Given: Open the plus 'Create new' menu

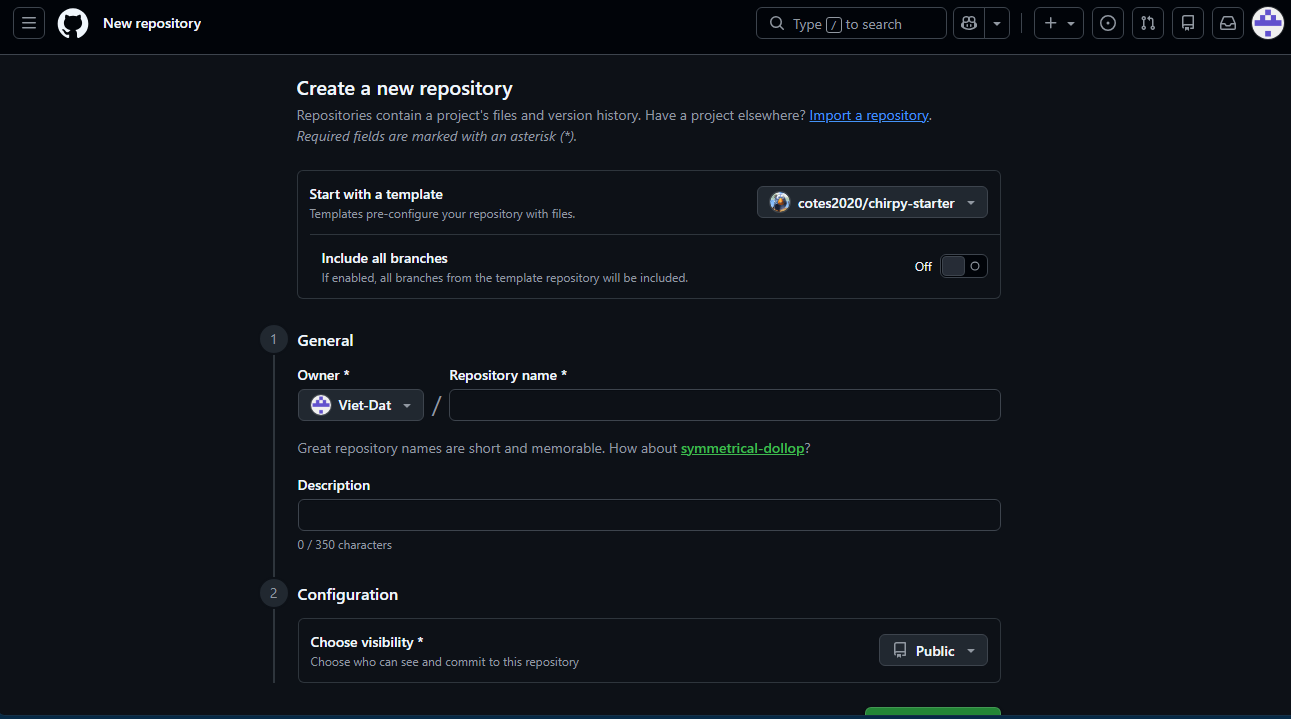Looking at the screenshot, I should click(1059, 23).
